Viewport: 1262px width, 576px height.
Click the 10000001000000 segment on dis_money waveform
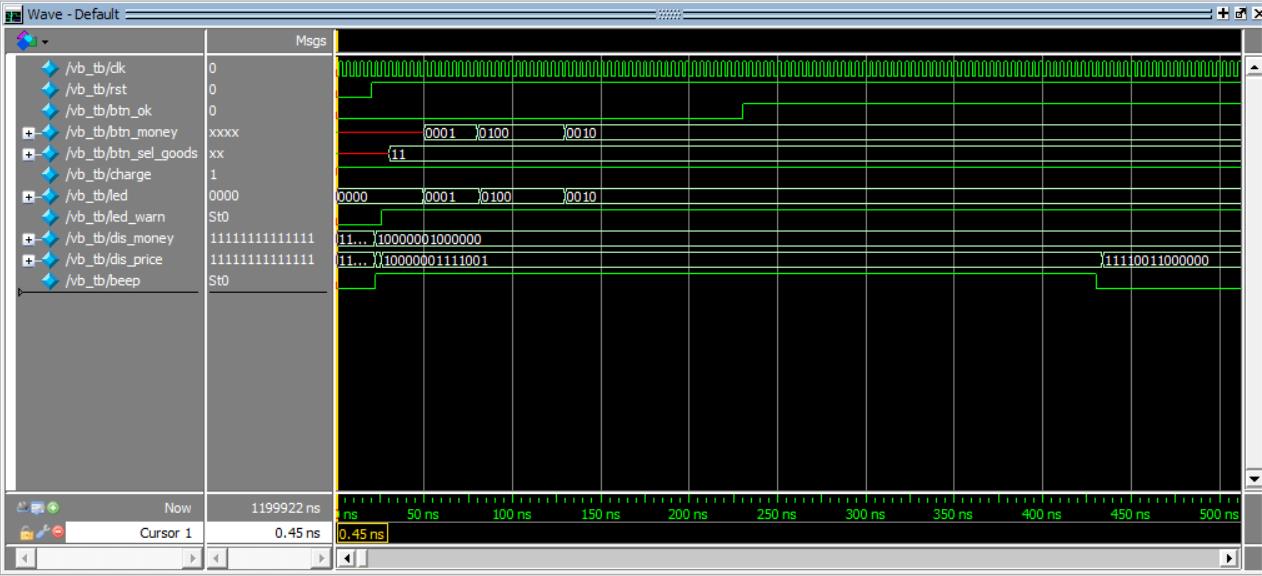coord(808,238)
